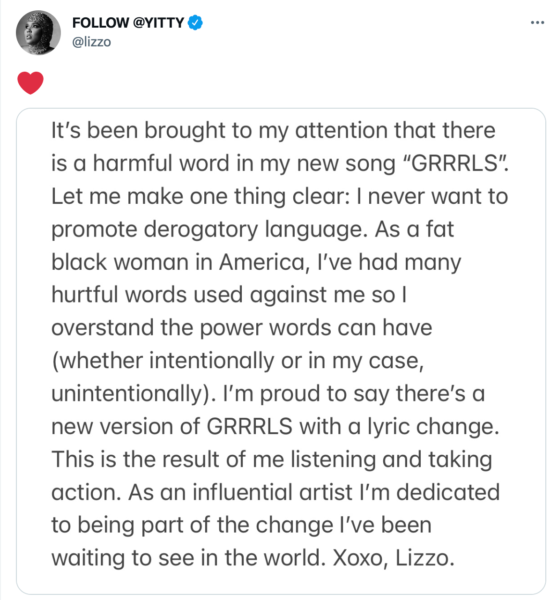558x600 pixels.
Task: Click the line starting "It's been brought"
Action: click(273, 130)
